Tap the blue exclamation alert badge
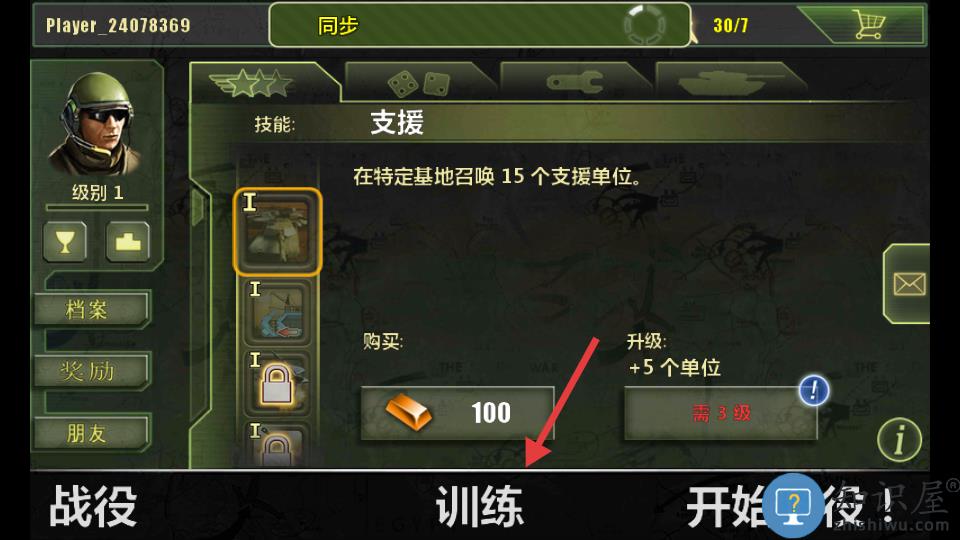The width and height of the screenshot is (960, 540). pos(814,390)
